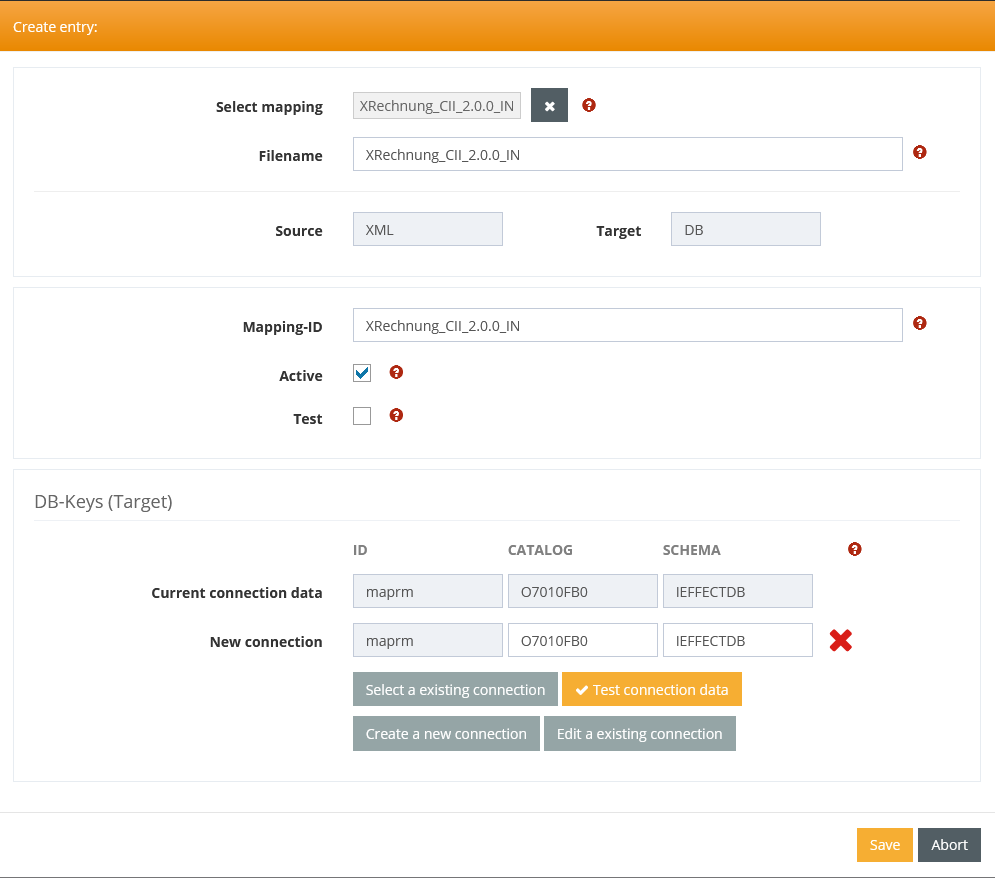
Task: Select a existing connection button
Action: pos(455,690)
